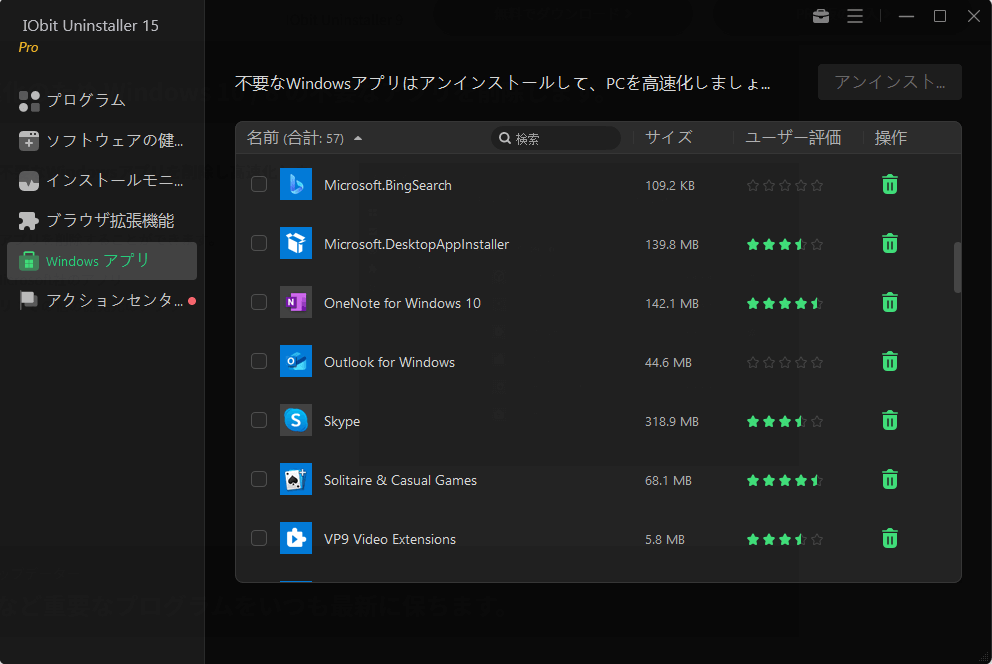Select the Windows アプリ sidebar item
This screenshot has height=664, width=992.
click(102, 261)
